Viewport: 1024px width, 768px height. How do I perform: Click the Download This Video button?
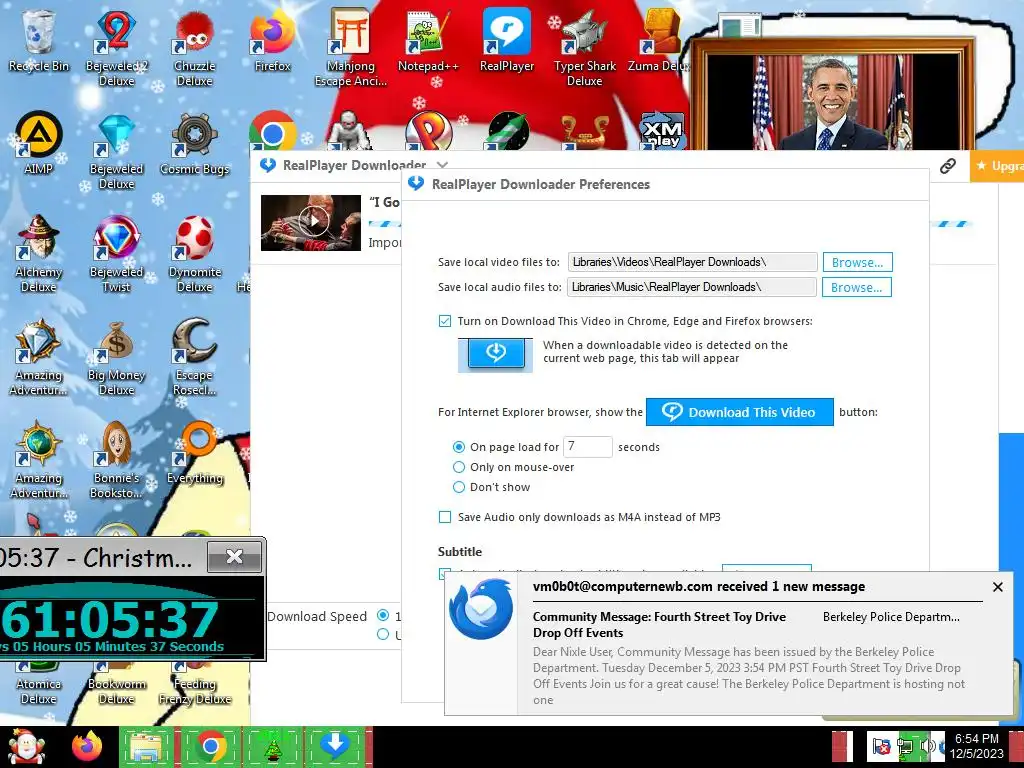click(739, 412)
